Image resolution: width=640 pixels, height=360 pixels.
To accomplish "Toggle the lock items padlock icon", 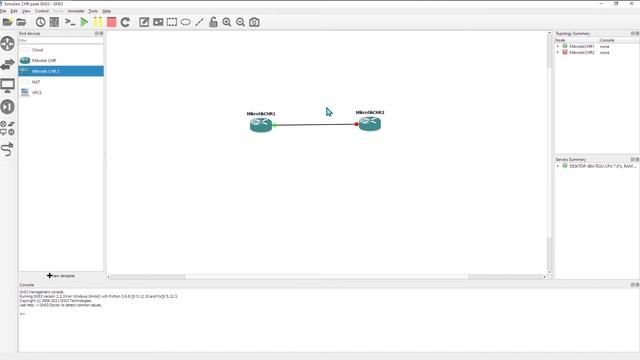I will click(213, 22).
